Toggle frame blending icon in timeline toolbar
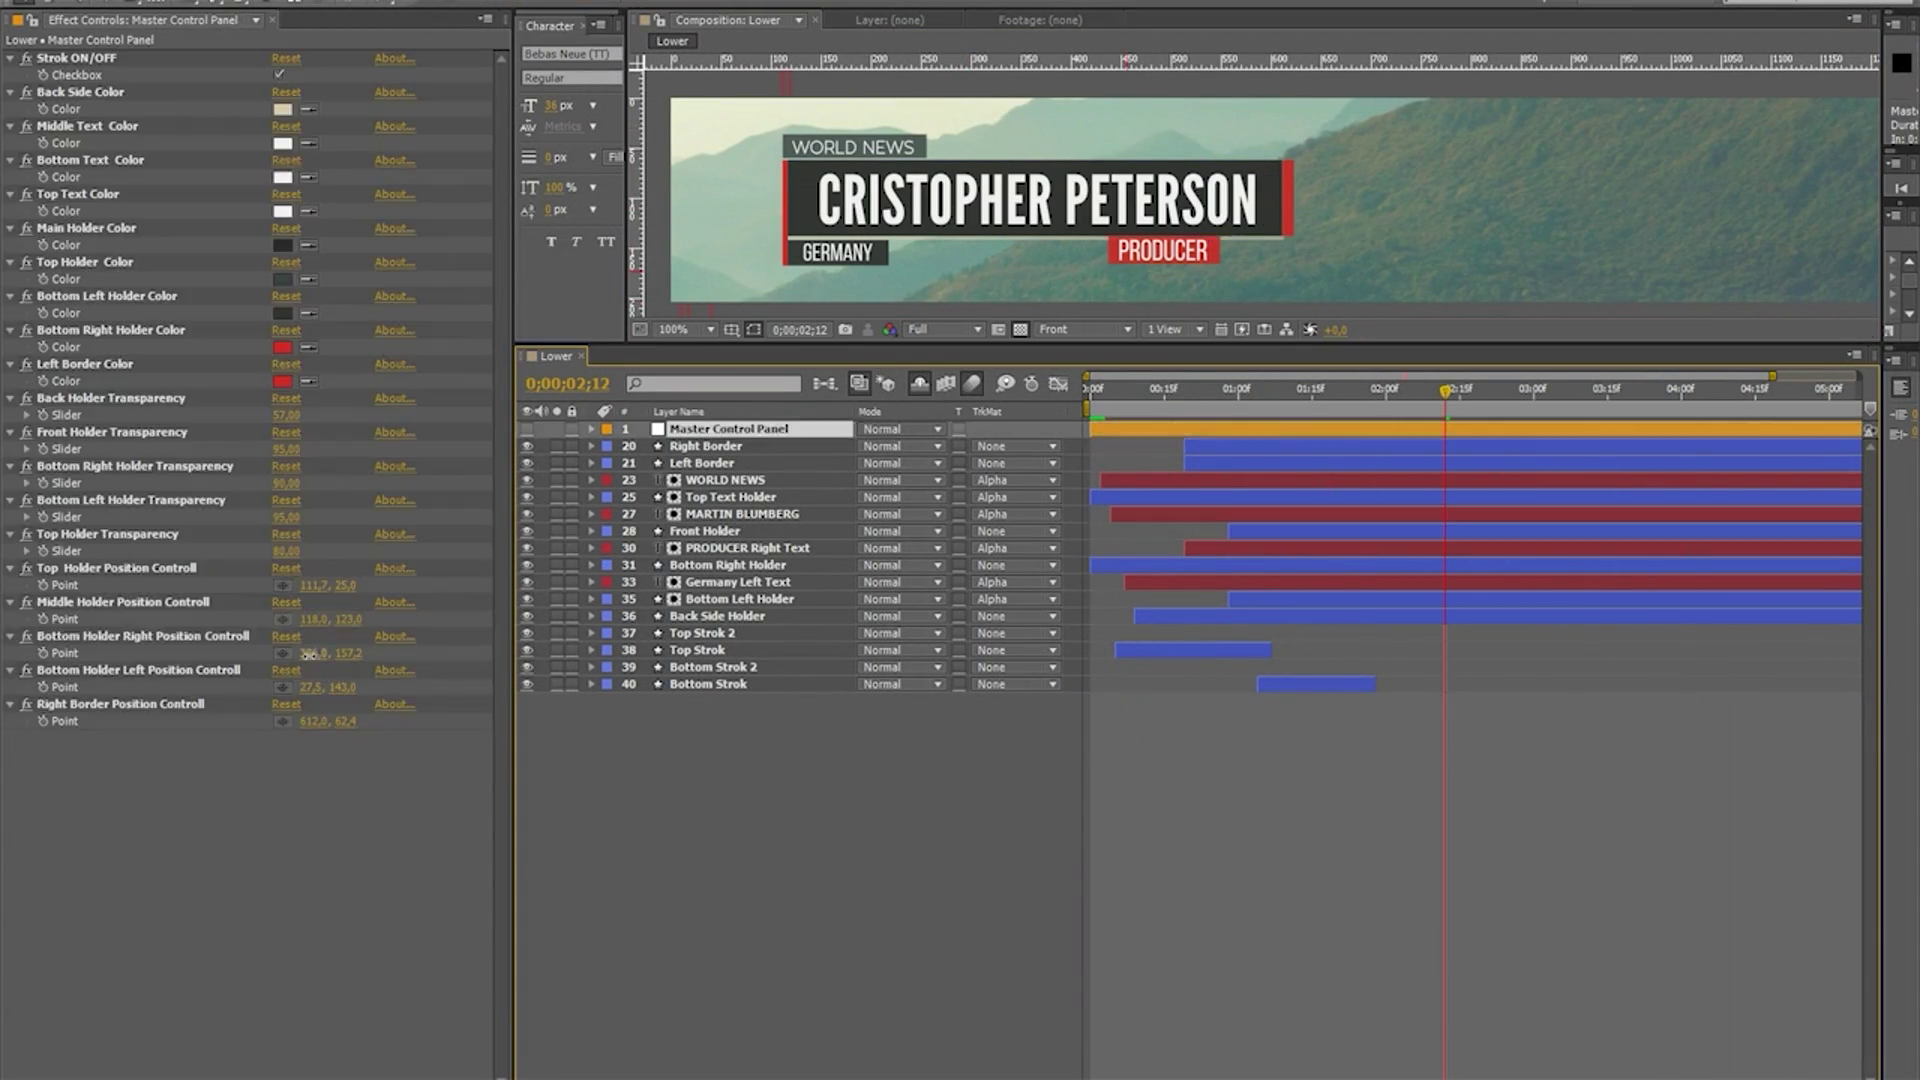The image size is (1920, 1080). click(945, 384)
